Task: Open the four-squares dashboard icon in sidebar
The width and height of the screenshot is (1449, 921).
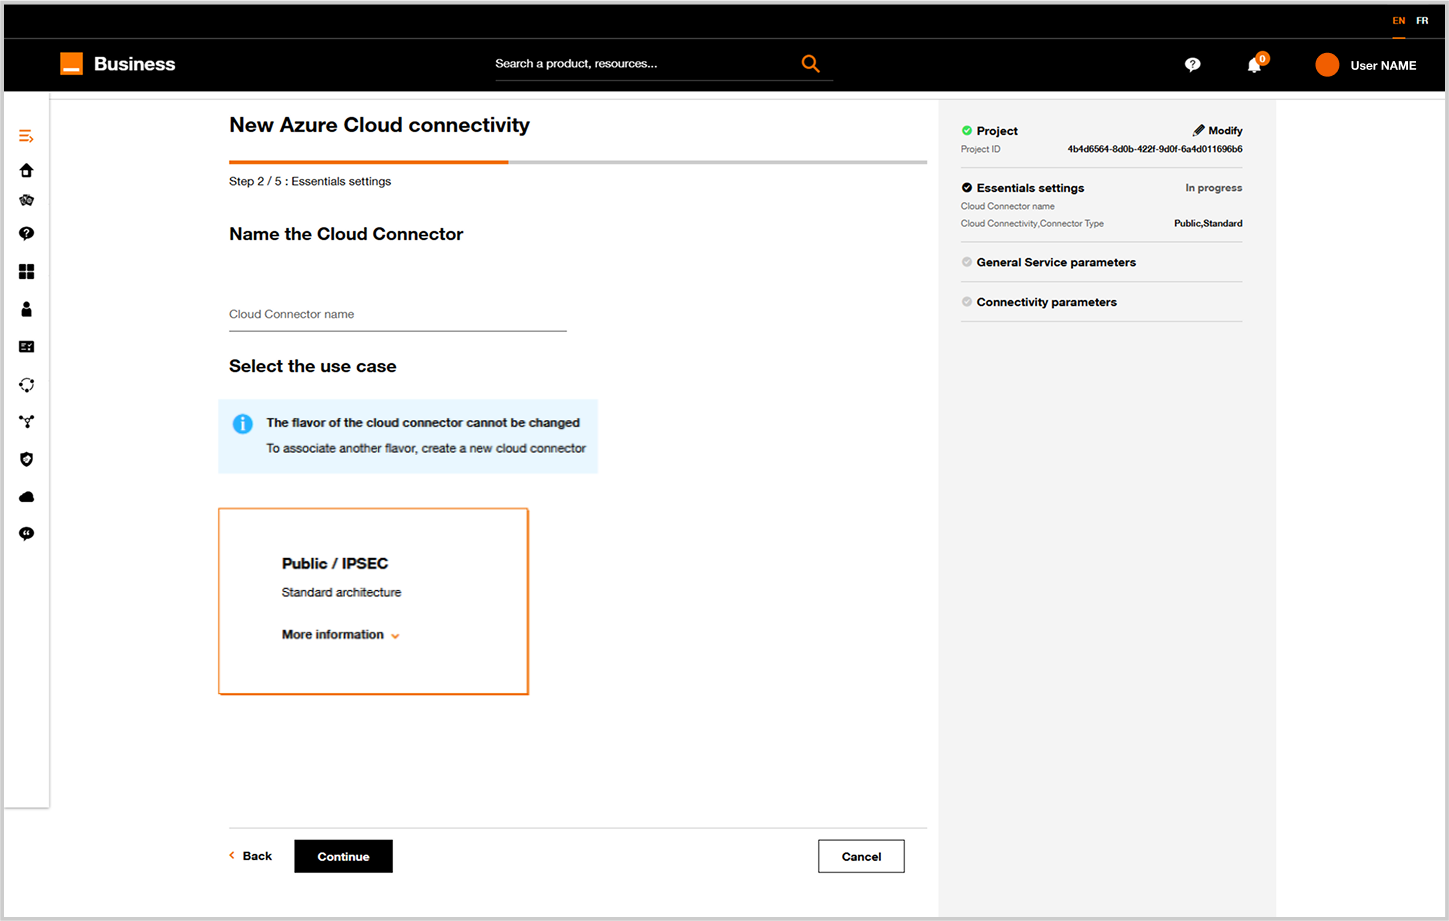Action: coord(26,271)
